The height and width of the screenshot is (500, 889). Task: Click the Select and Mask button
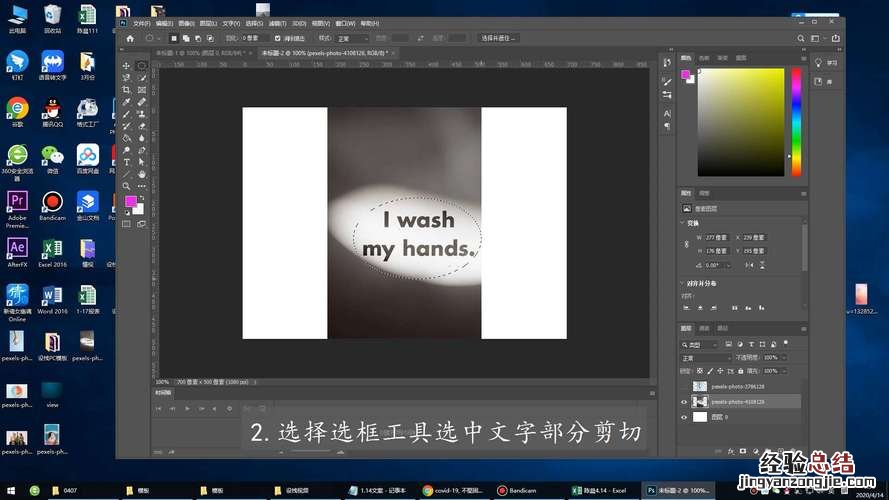[499, 38]
